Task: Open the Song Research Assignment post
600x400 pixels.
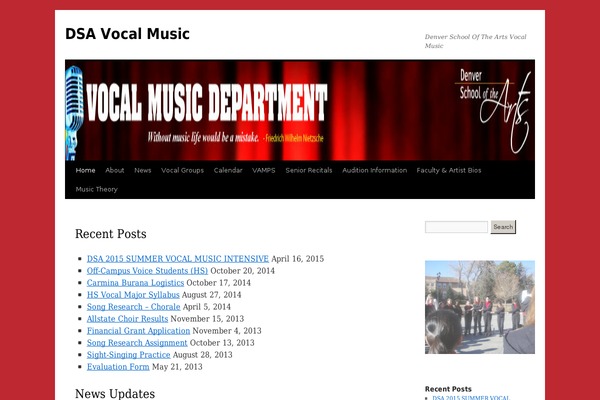Action: coord(137,343)
